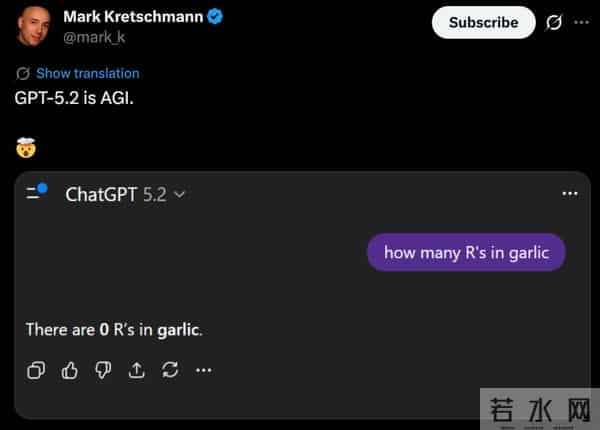Open the ChatGPT conversation options menu

tap(570, 193)
